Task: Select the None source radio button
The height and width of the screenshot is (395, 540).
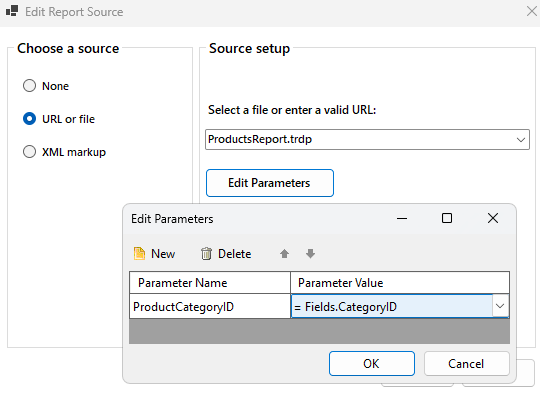Action: point(29,86)
